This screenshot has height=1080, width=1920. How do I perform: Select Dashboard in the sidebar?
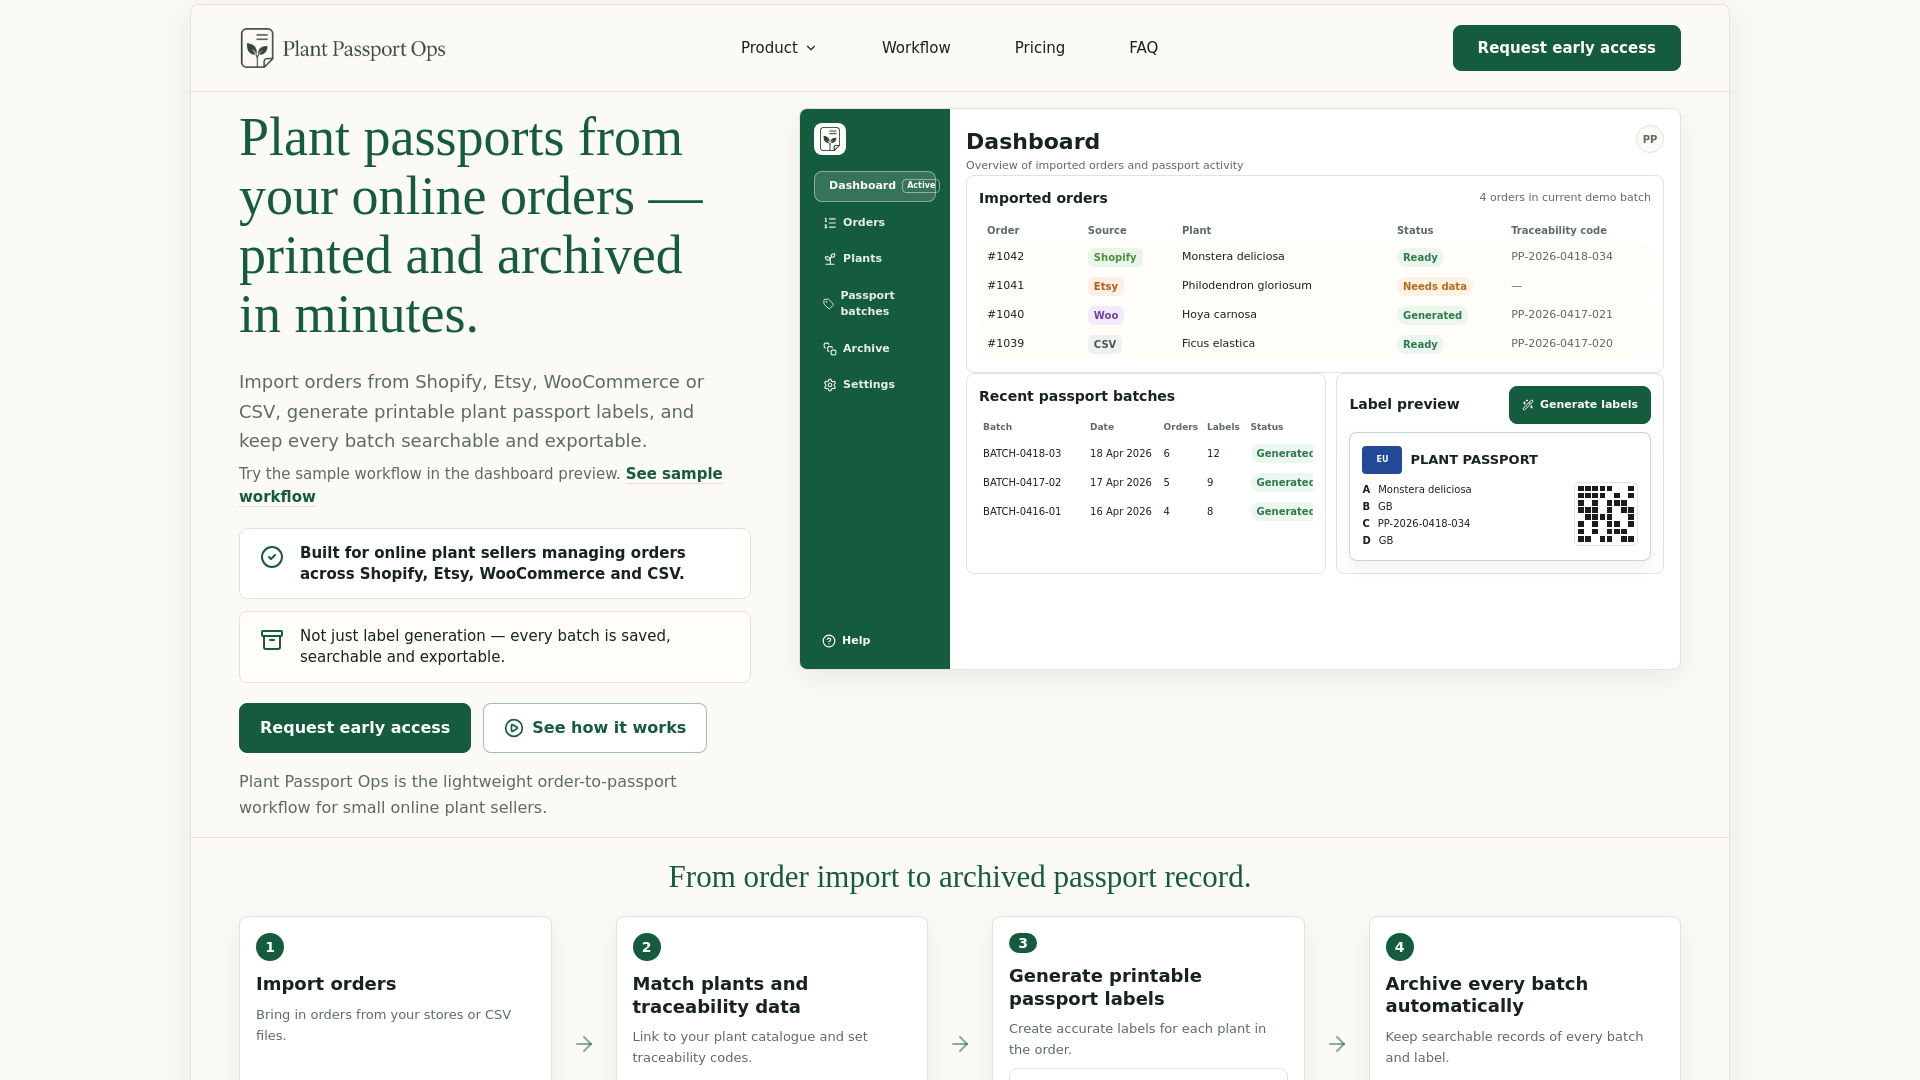coord(875,186)
